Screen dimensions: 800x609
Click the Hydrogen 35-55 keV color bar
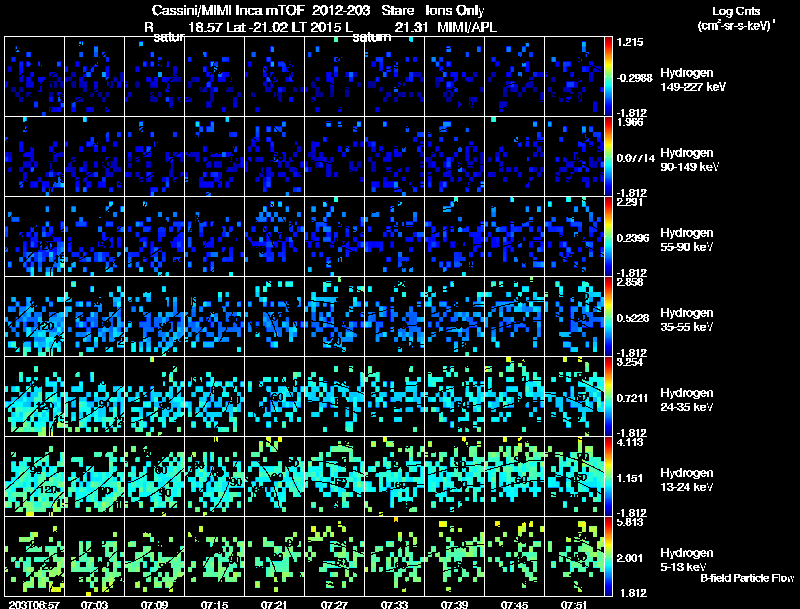[608, 317]
